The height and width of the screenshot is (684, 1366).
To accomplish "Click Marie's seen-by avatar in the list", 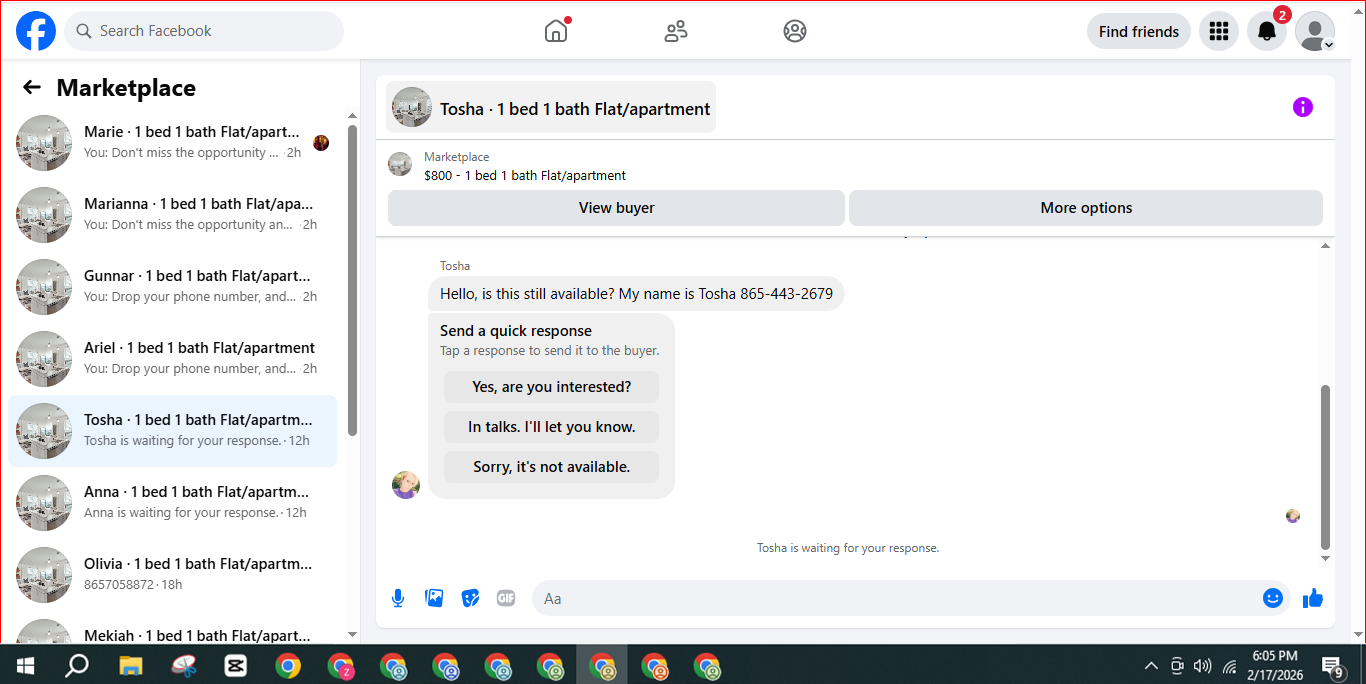I will point(321,143).
